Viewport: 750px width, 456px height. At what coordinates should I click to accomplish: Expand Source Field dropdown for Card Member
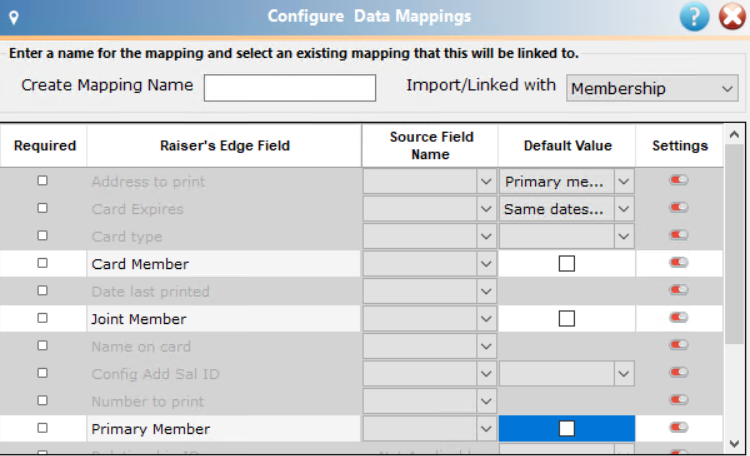pos(486,264)
